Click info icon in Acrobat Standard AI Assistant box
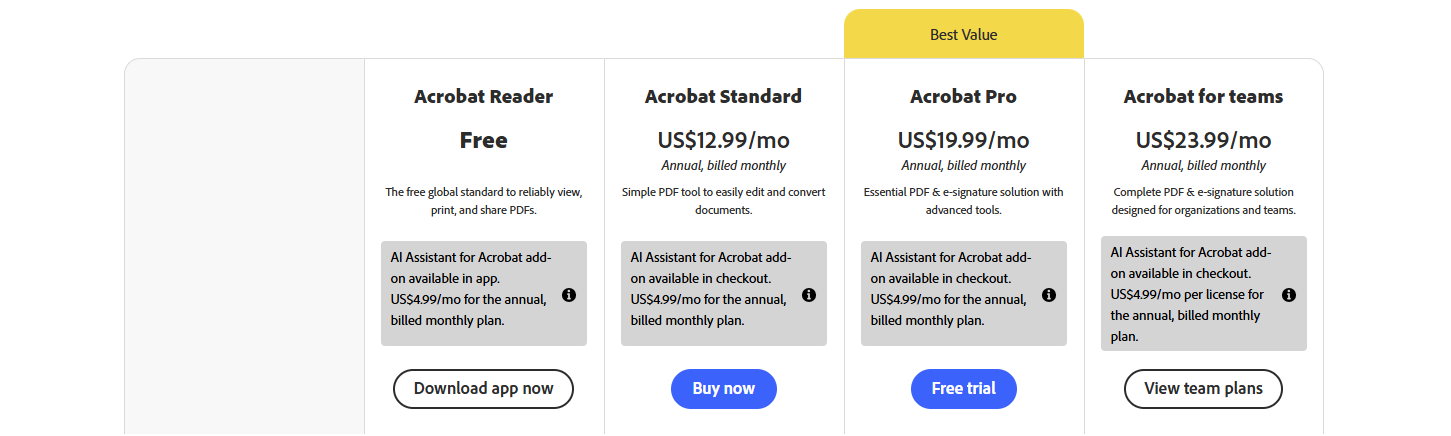1451x436 pixels. (809, 295)
